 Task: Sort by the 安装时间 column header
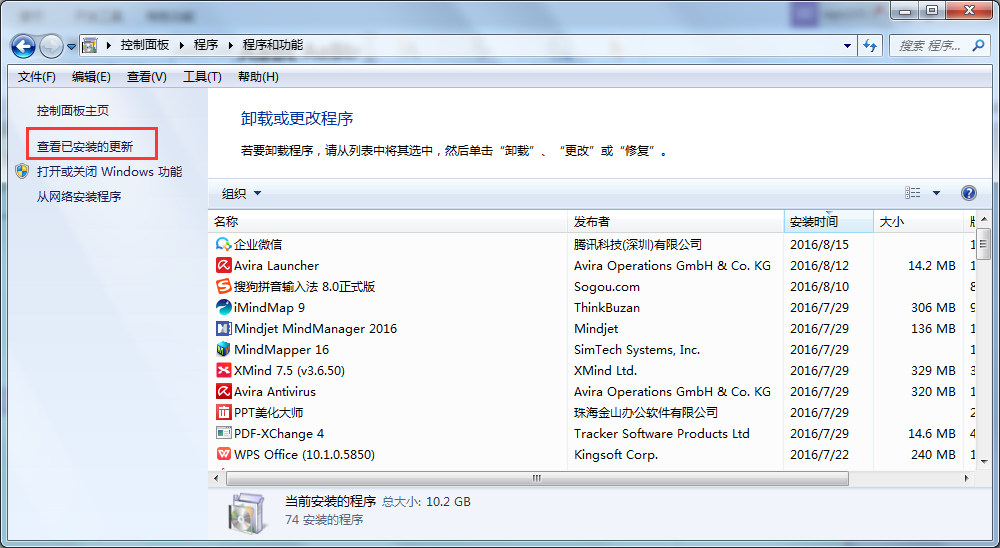click(814, 221)
